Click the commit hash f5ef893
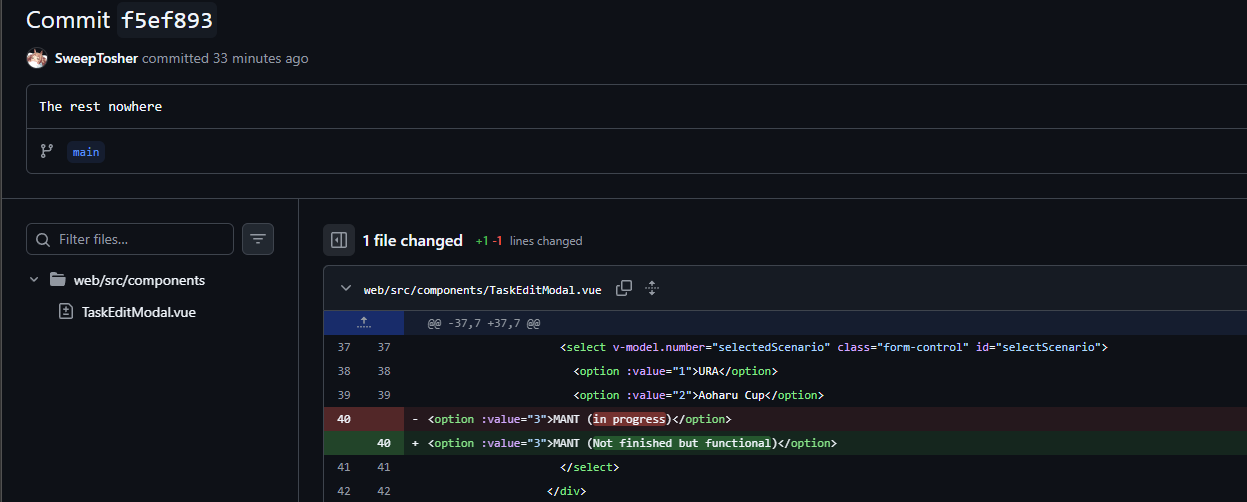Viewport: 1247px width, 502px height. pos(166,19)
